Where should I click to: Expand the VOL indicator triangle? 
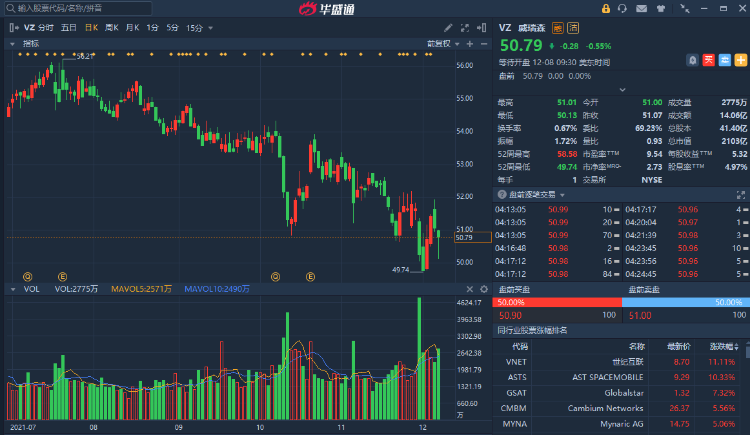[13, 289]
